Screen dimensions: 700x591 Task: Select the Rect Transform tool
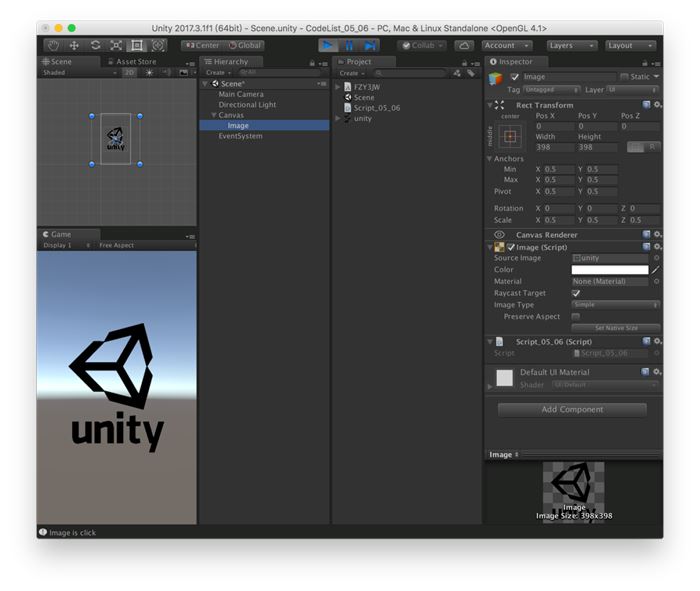pos(137,45)
